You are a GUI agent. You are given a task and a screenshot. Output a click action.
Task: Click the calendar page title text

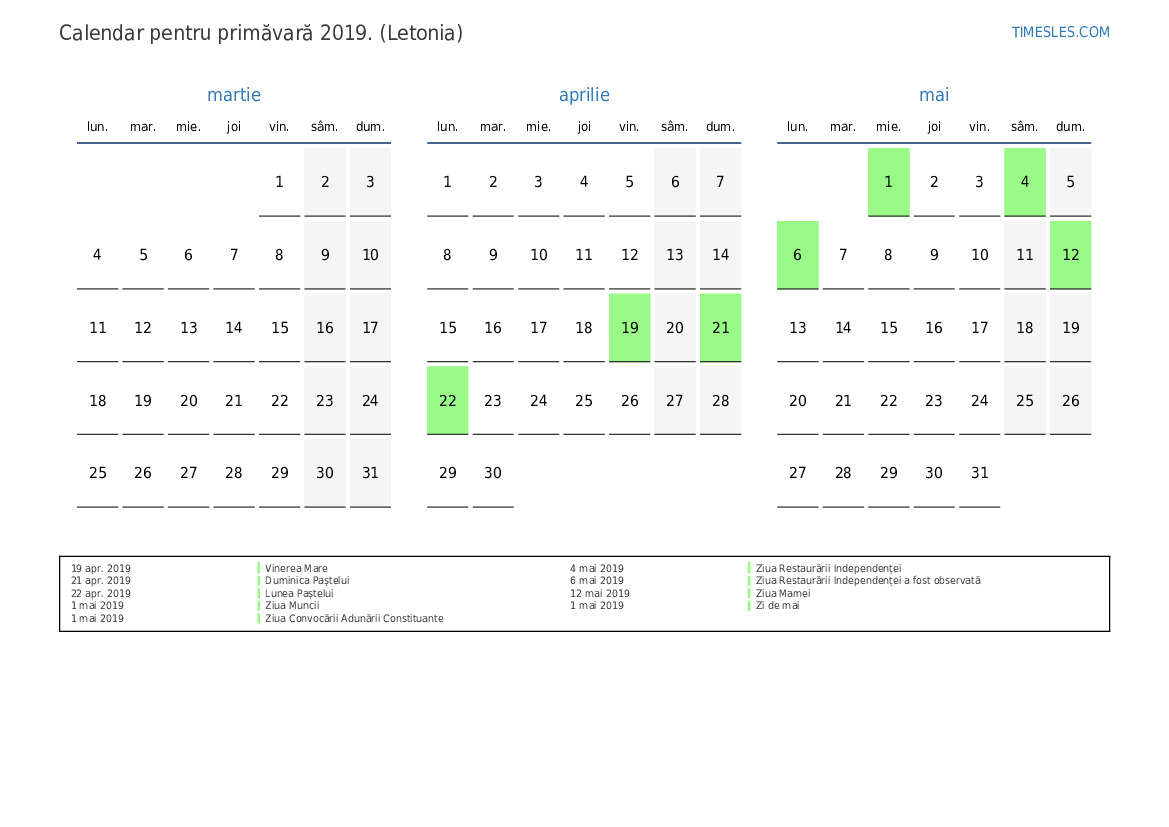(261, 33)
